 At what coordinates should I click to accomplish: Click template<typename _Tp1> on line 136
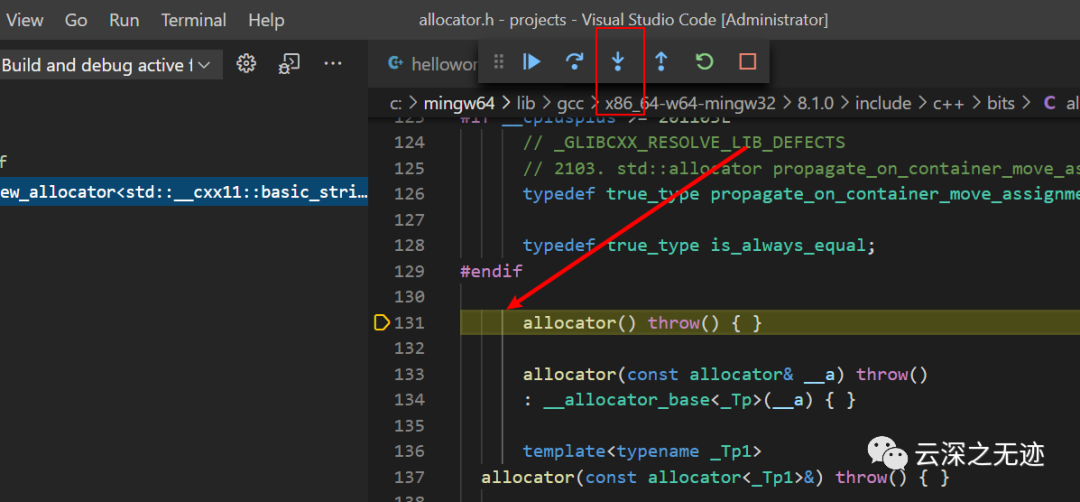coord(642,452)
